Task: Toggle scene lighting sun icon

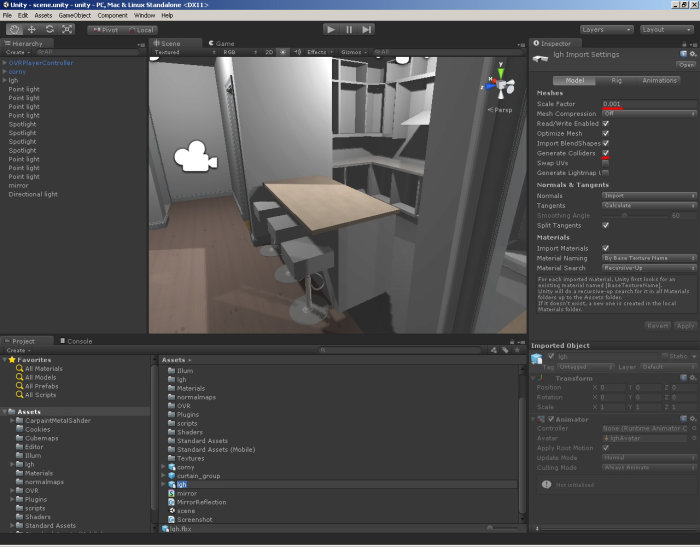Action: 283,52
